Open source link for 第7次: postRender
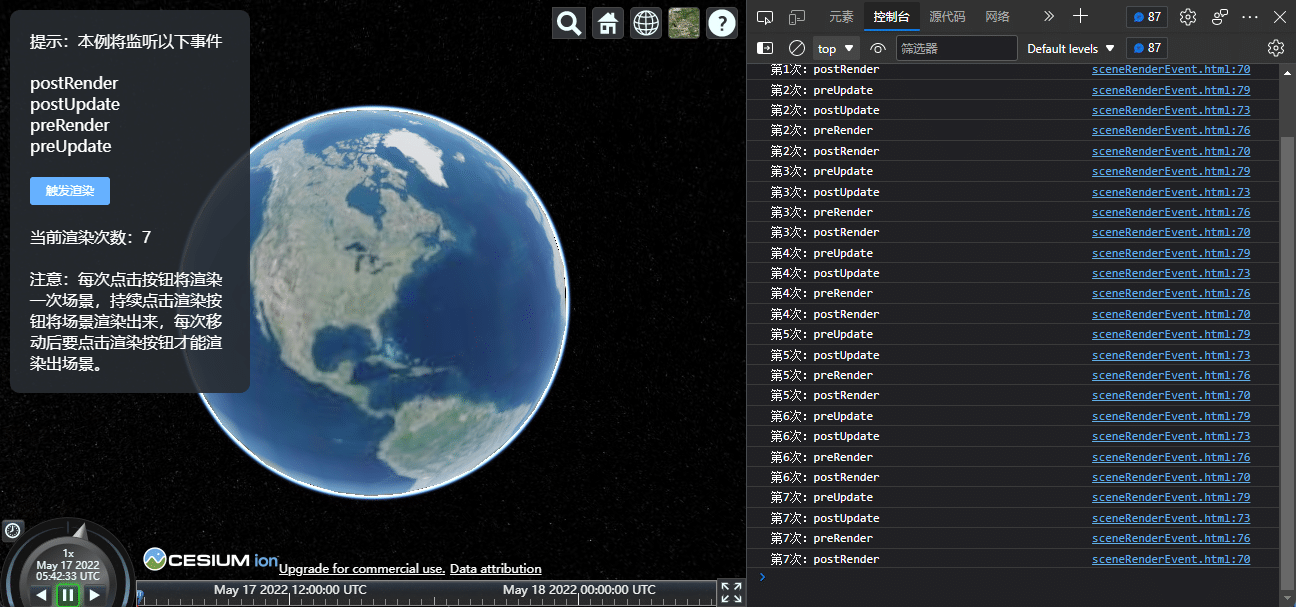This screenshot has width=1296, height=607. [1171, 559]
